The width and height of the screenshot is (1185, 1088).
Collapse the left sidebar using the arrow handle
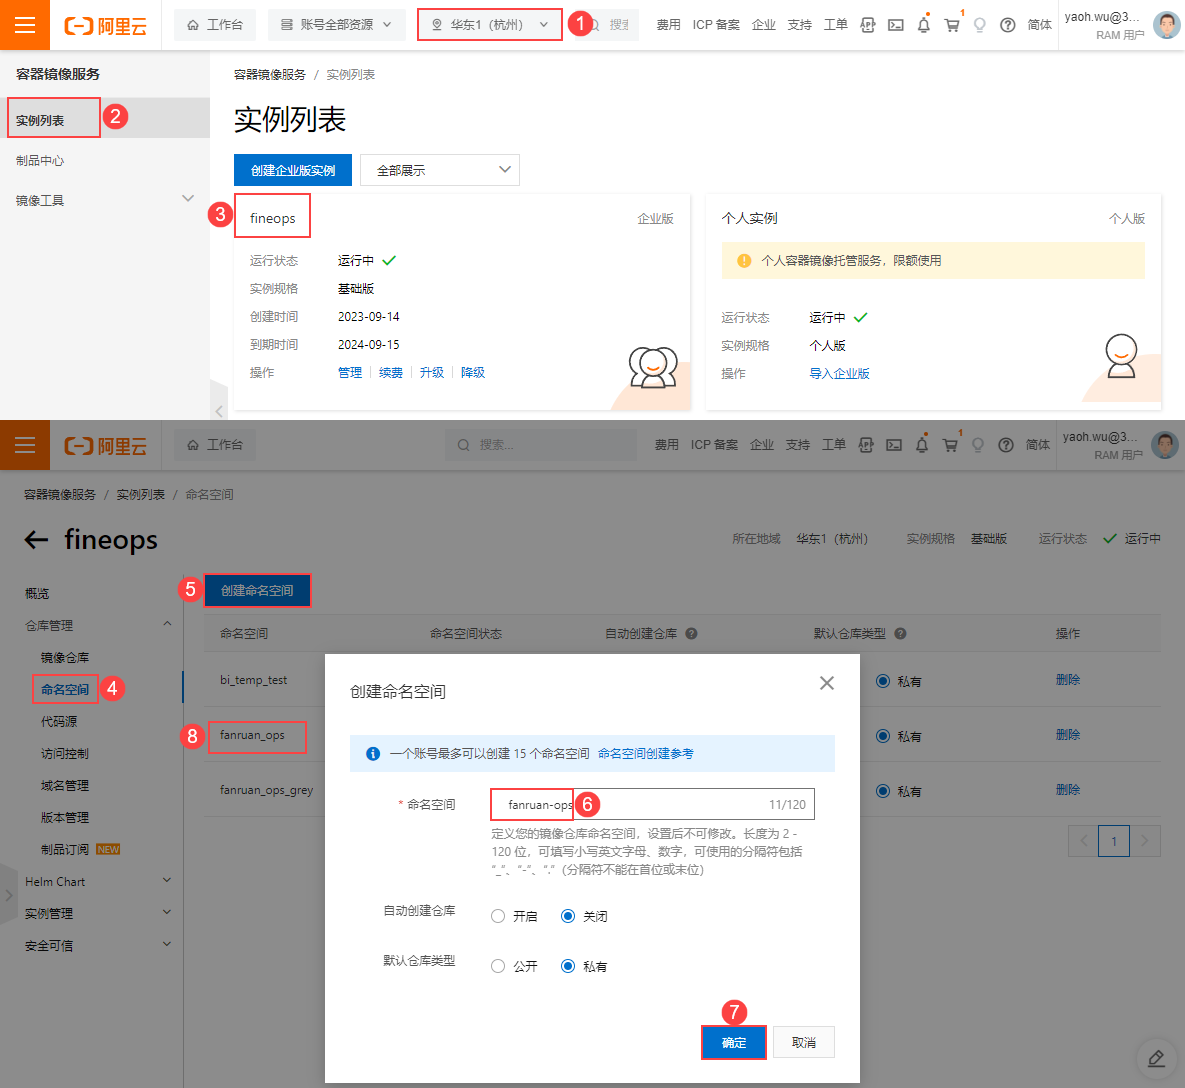click(218, 411)
